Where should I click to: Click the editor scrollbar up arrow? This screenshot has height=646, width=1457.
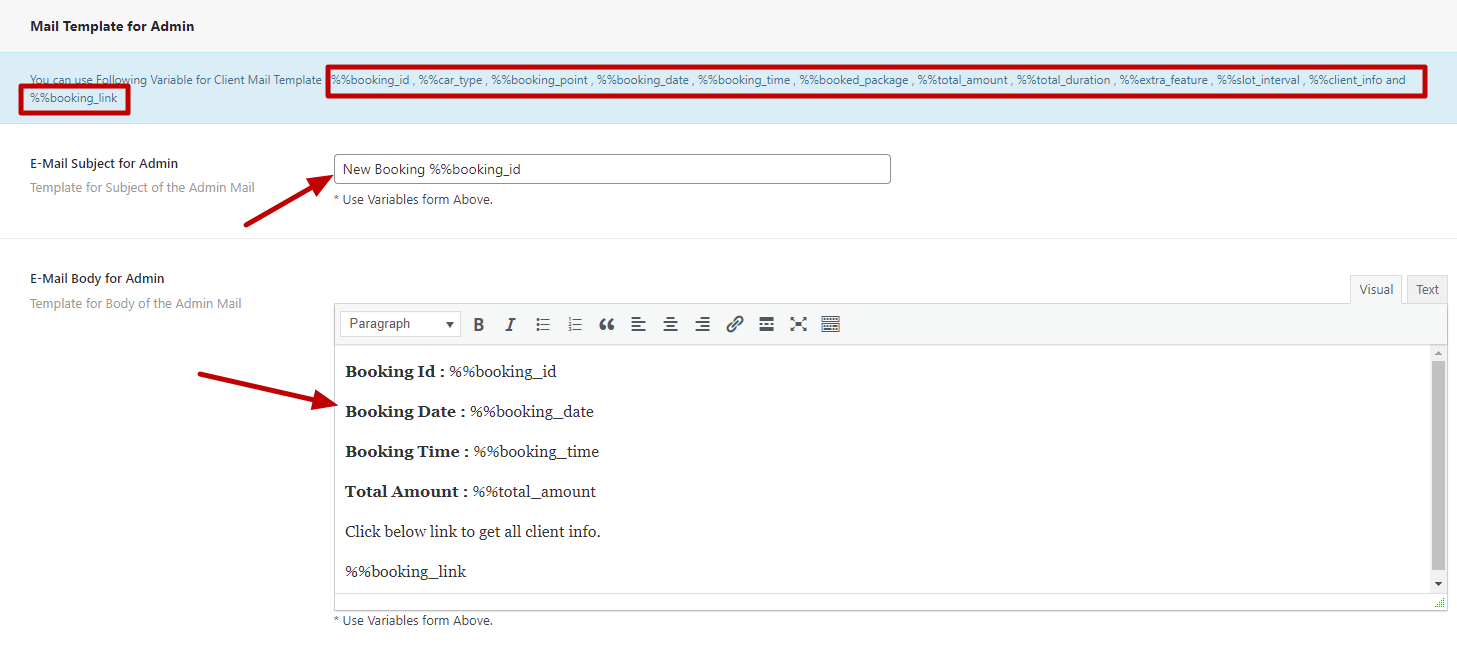click(x=1439, y=353)
